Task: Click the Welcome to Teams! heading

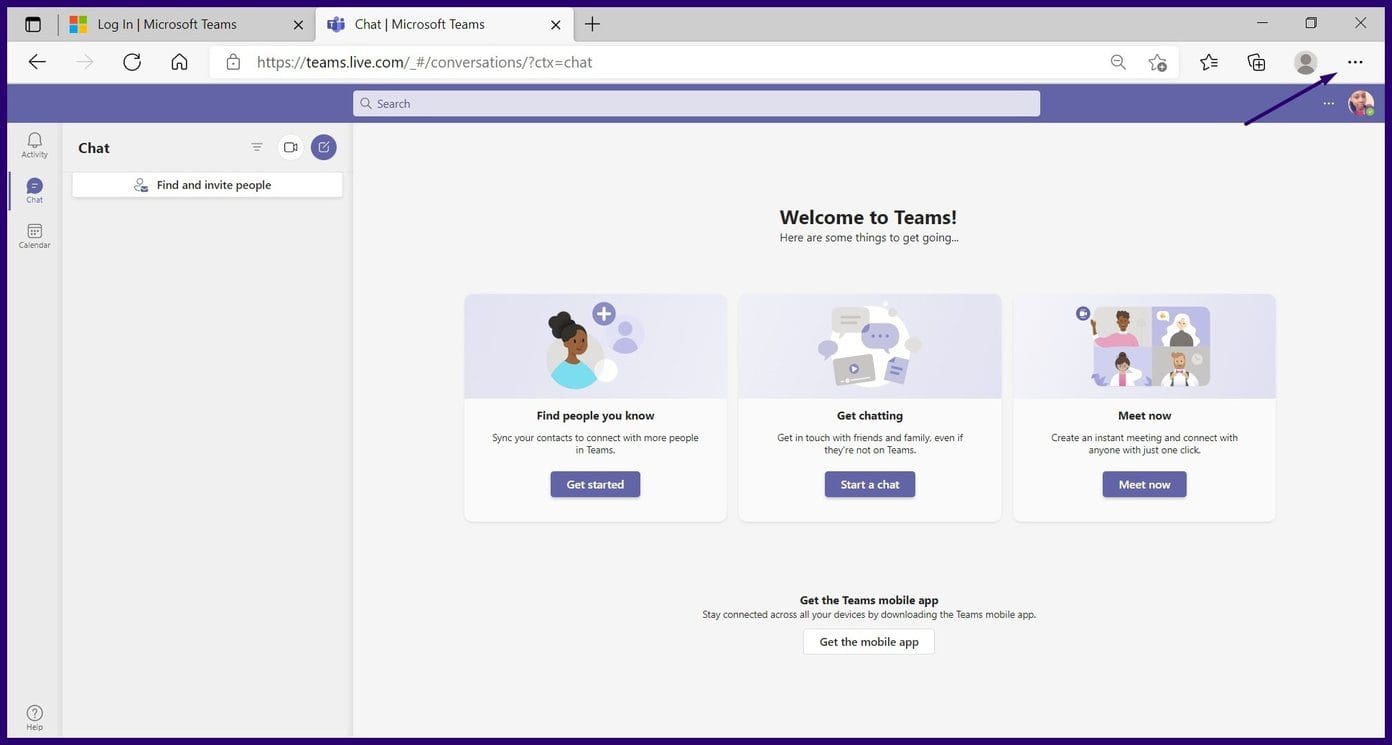Action: [x=868, y=217]
